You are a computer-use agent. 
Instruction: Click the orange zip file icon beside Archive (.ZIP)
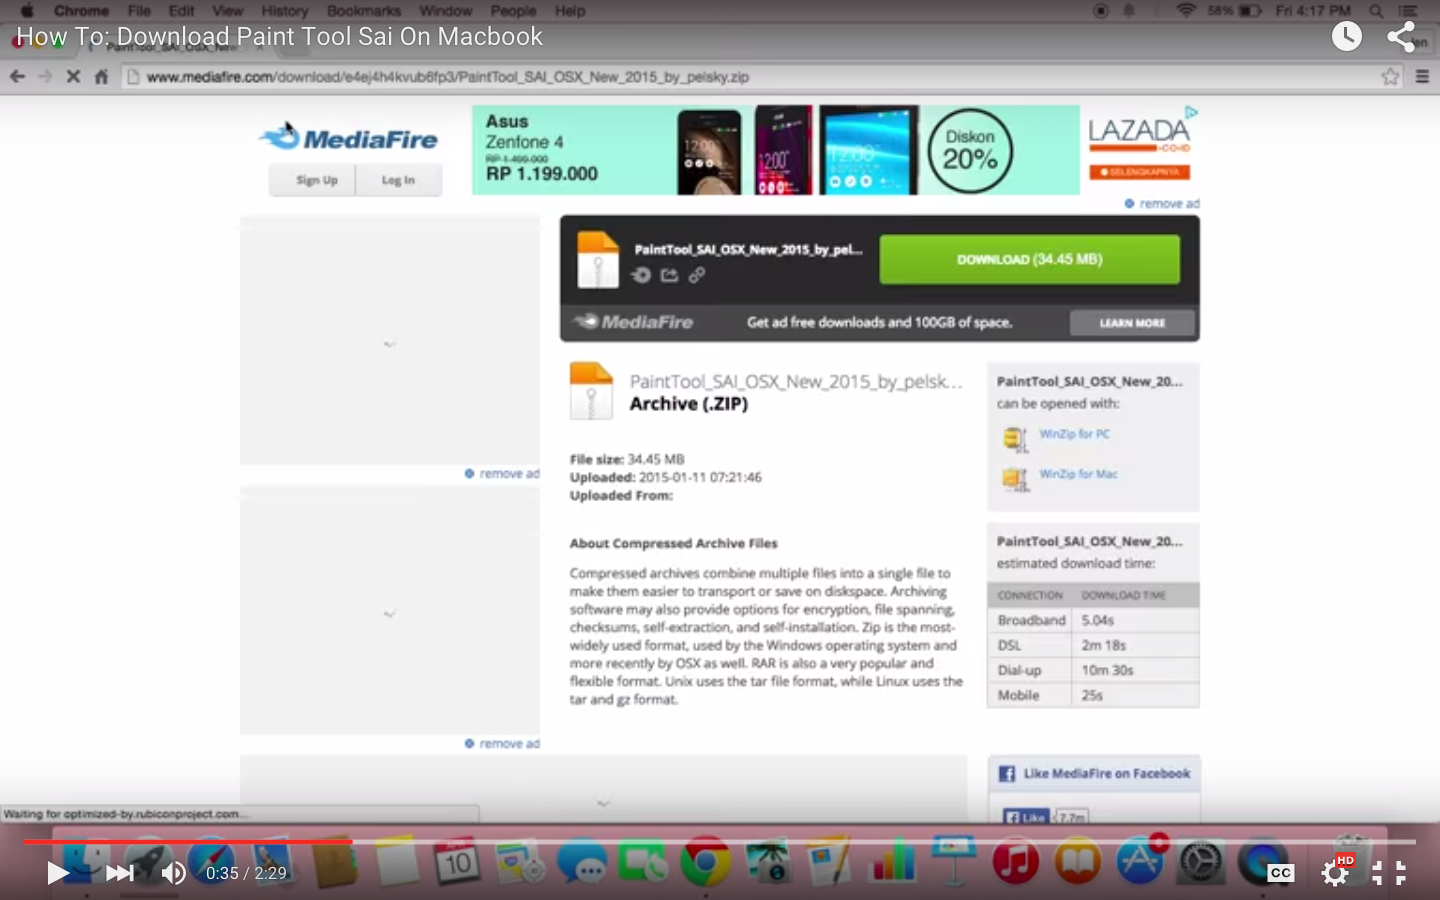pos(591,390)
